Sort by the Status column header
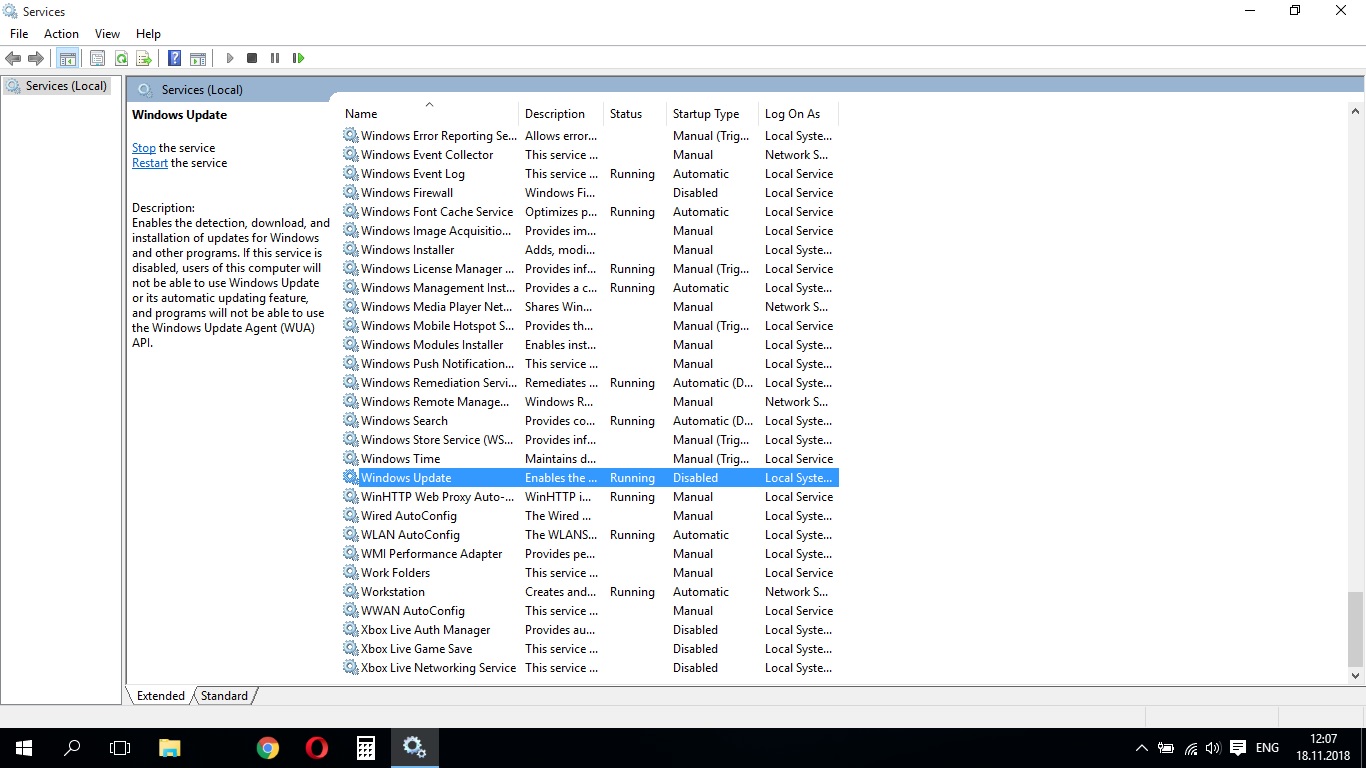This screenshot has width=1366, height=768. [635, 114]
